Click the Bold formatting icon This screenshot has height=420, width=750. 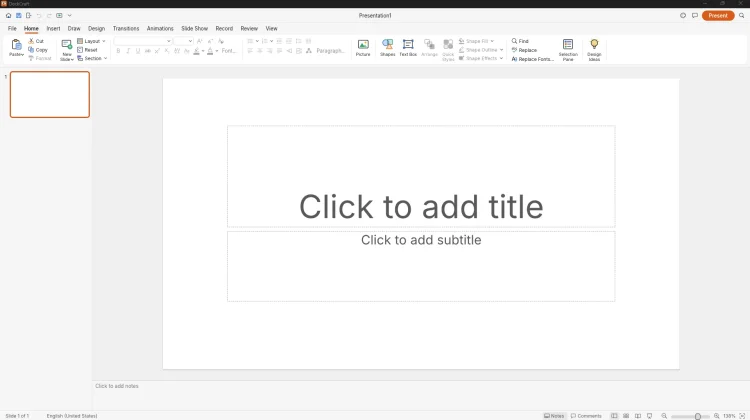point(118,51)
